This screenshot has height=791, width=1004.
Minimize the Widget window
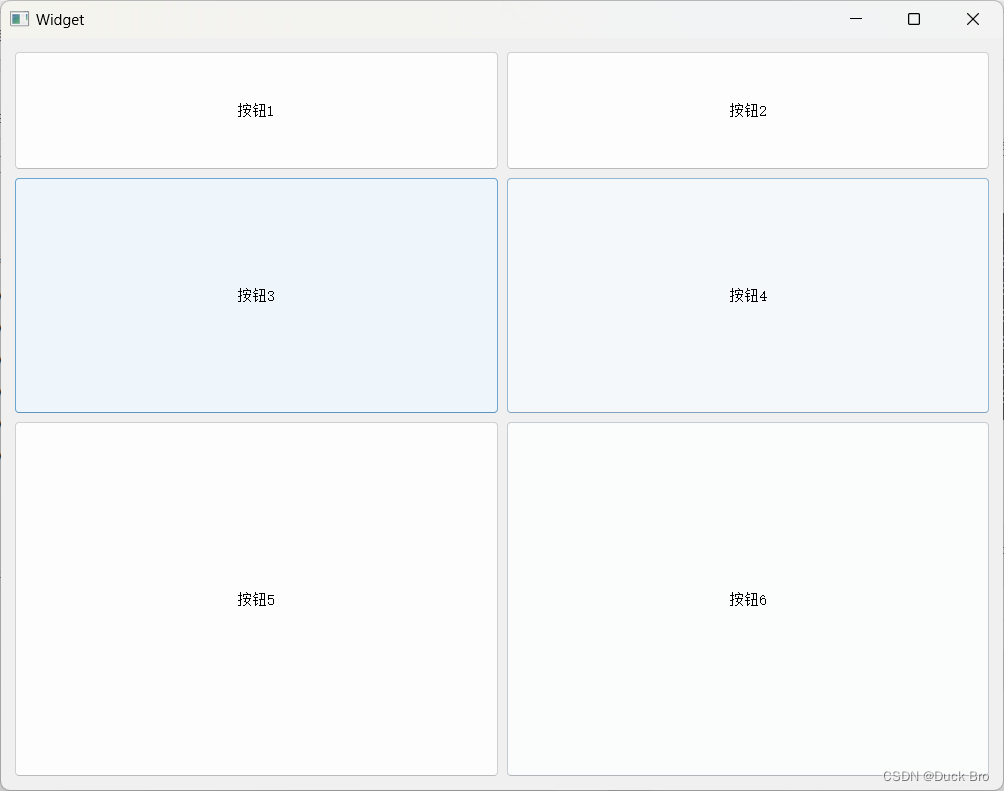point(855,19)
